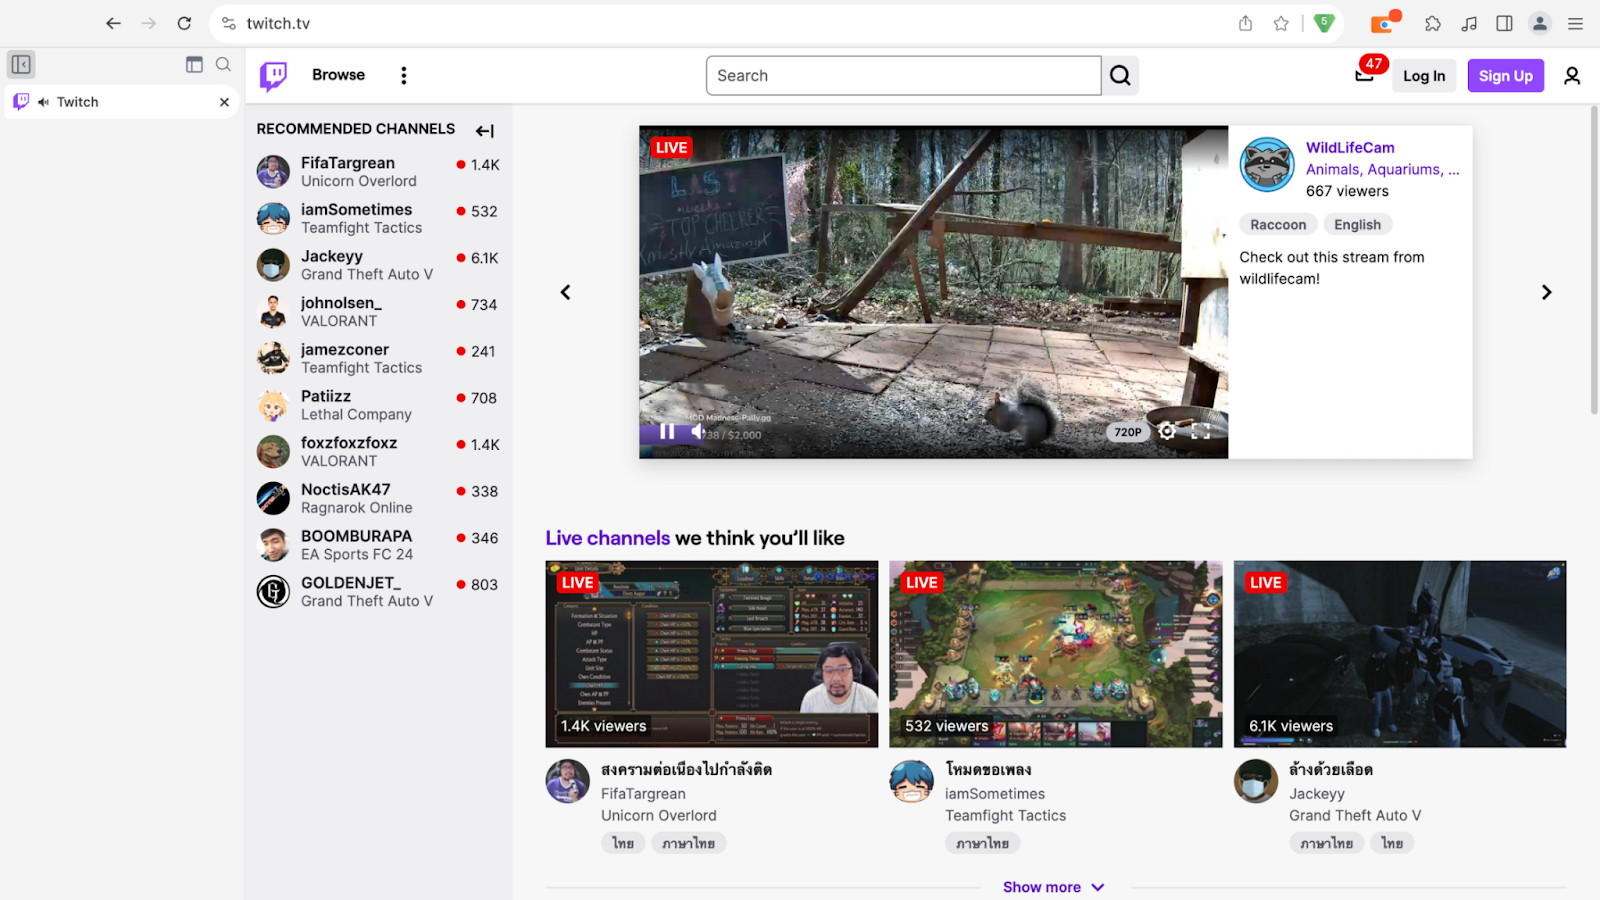Click Unicorn Overlord under FifaTargrean card

pyautogui.click(x=659, y=816)
